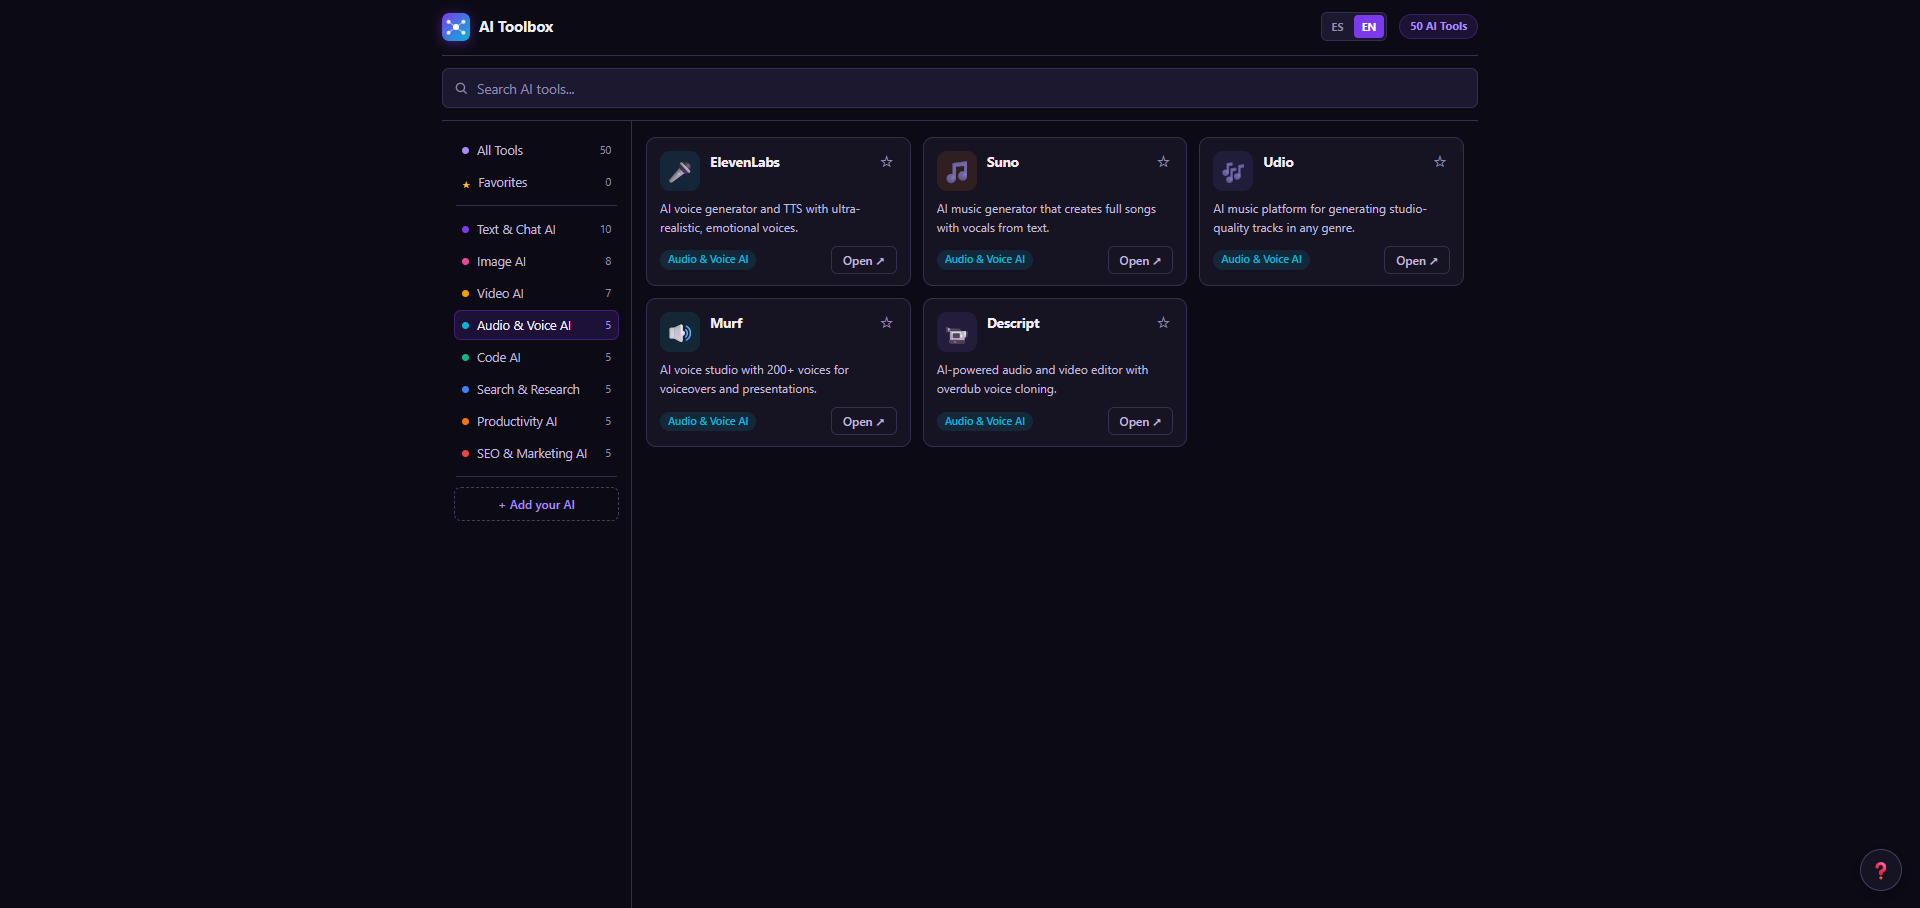The height and width of the screenshot is (908, 1920).
Task: Favorite ElevenLabs with its star
Action: [886, 162]
